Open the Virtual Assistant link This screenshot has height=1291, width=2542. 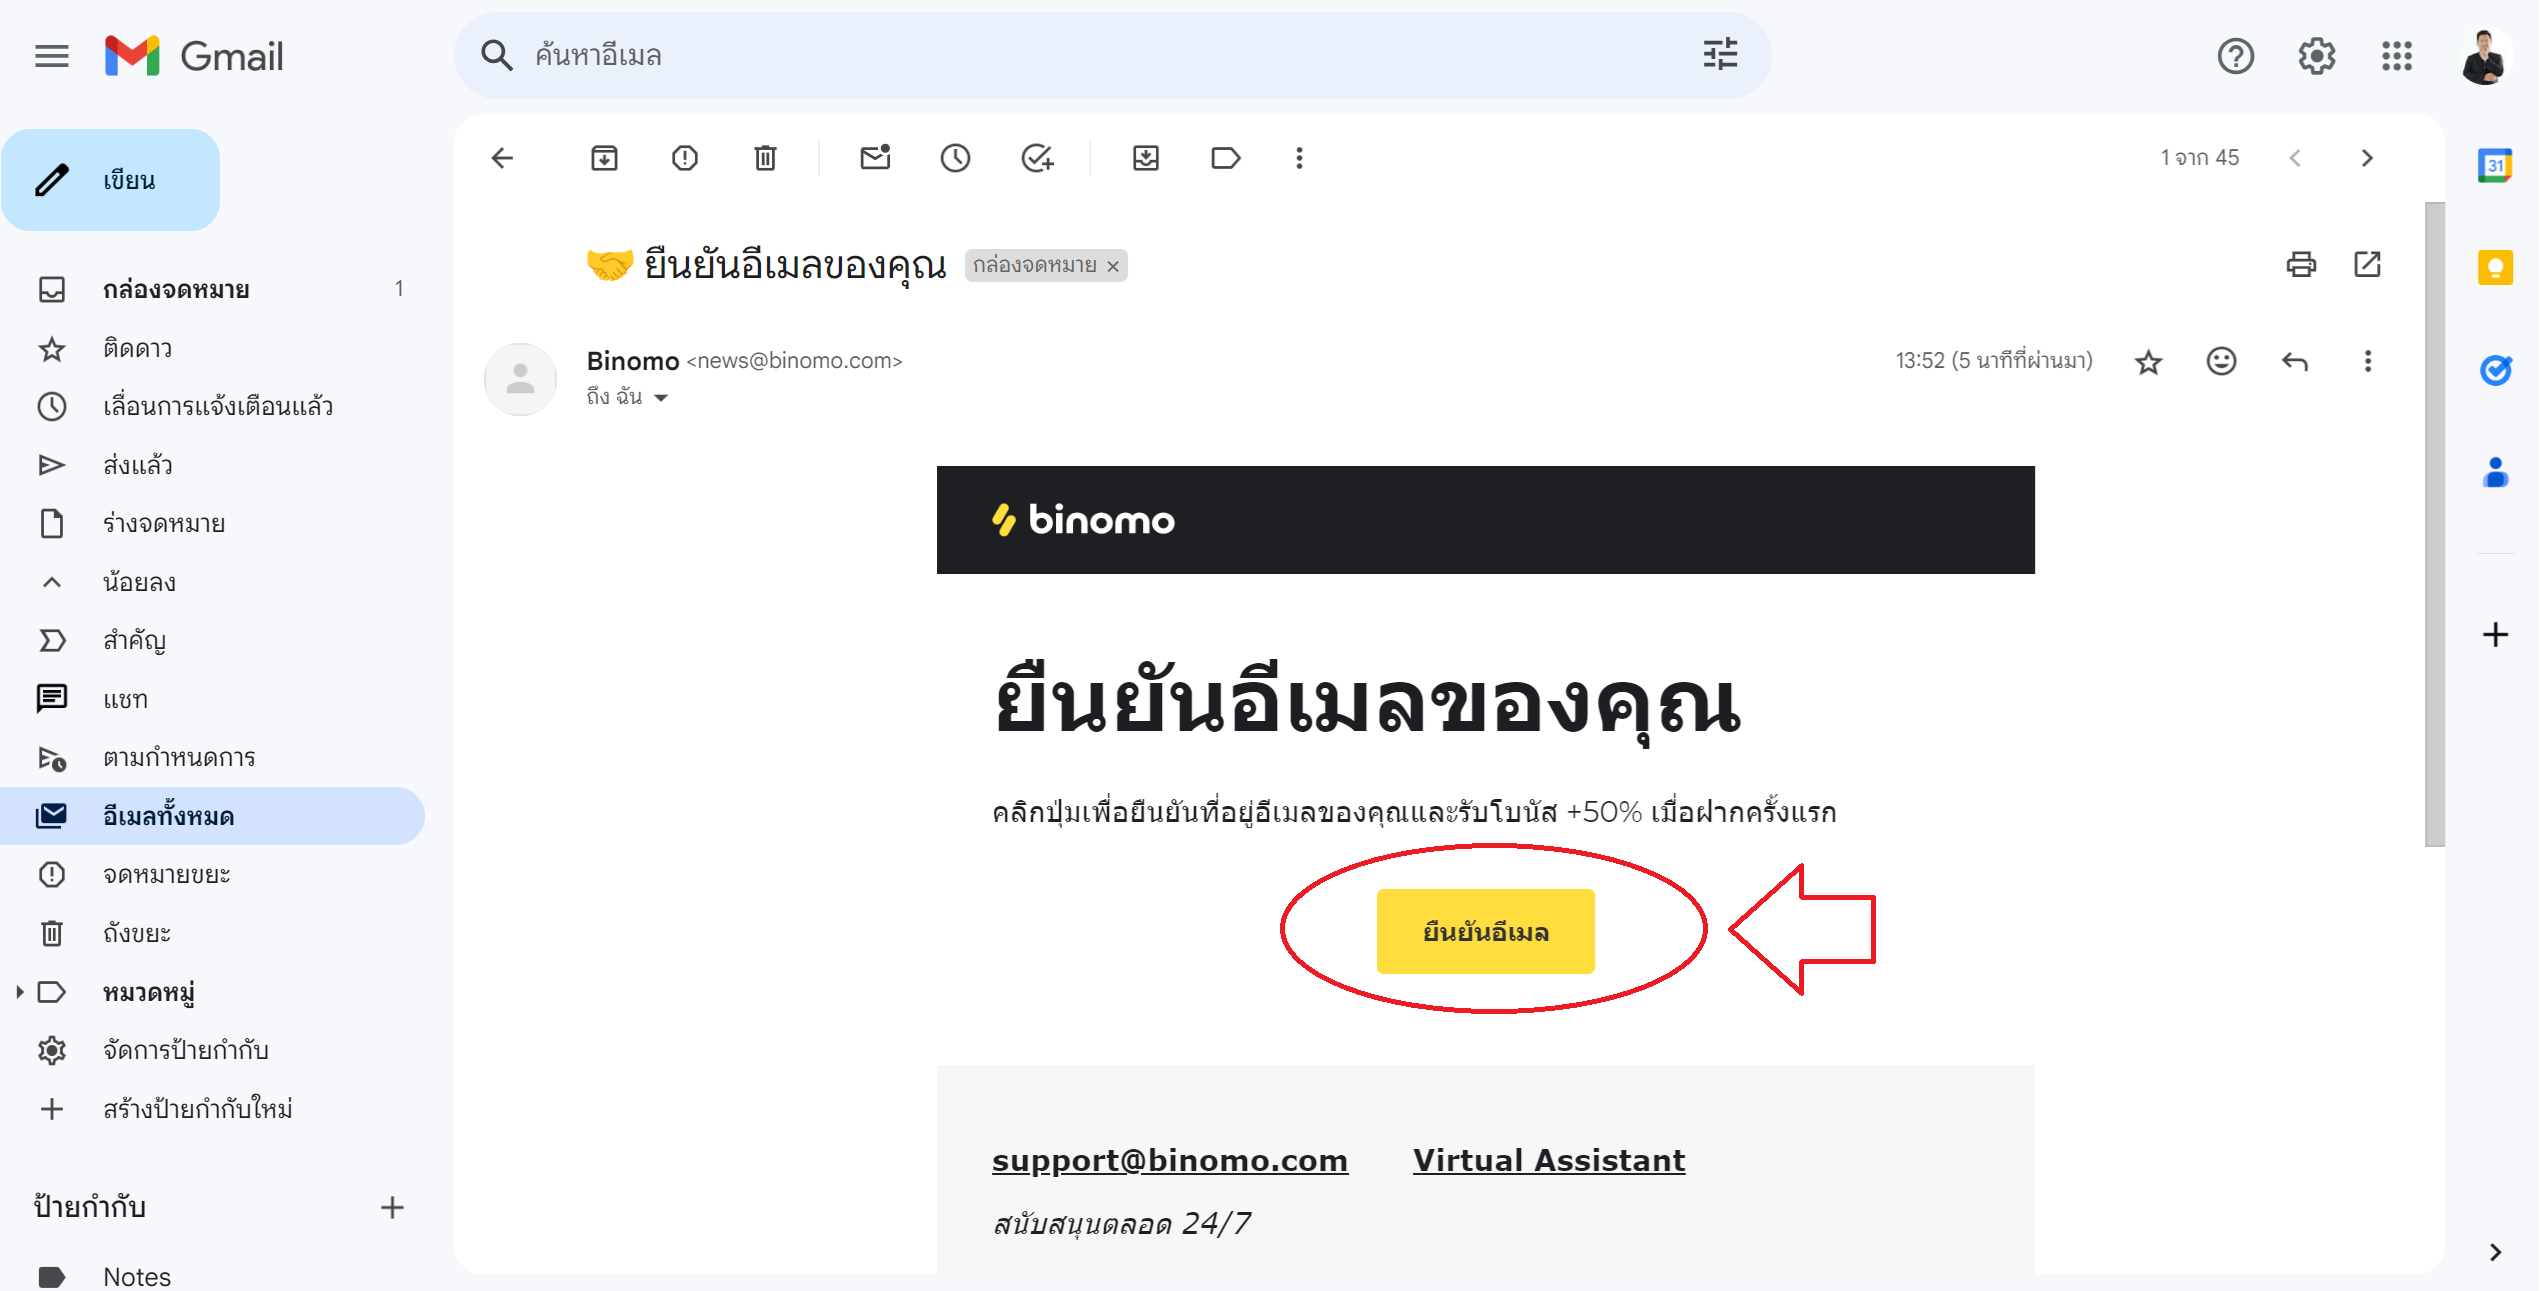(x=1548, y=1160)
